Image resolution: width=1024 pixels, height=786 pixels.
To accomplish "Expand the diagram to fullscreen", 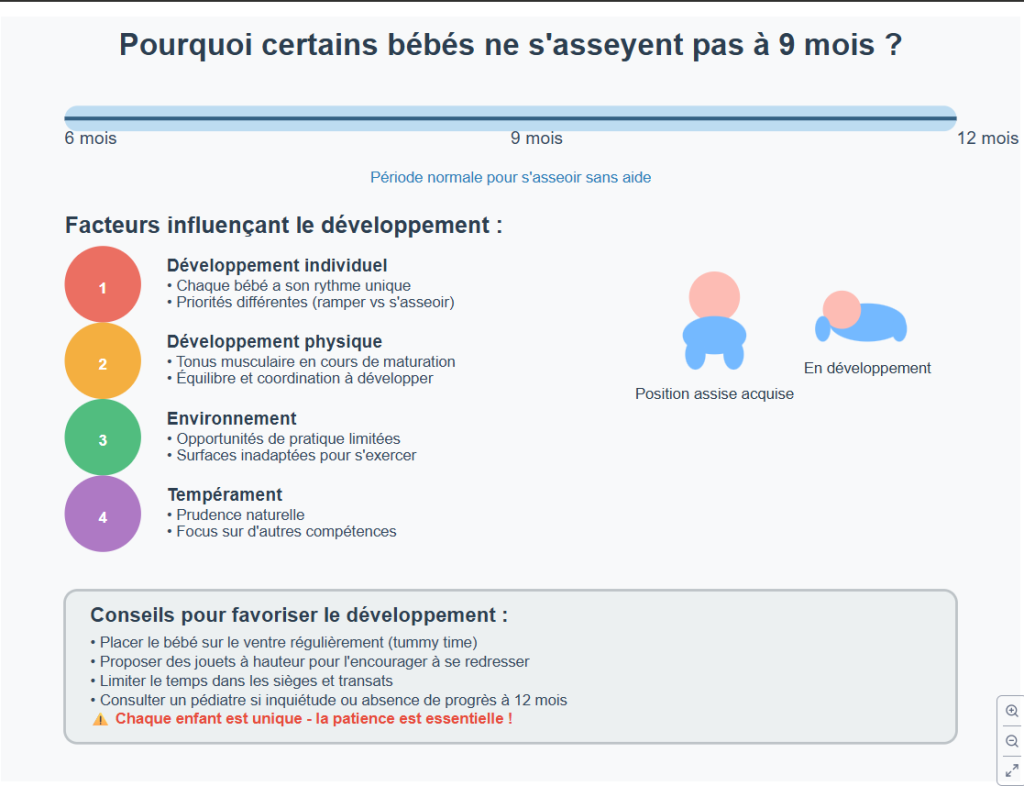I will (1011, 770).
